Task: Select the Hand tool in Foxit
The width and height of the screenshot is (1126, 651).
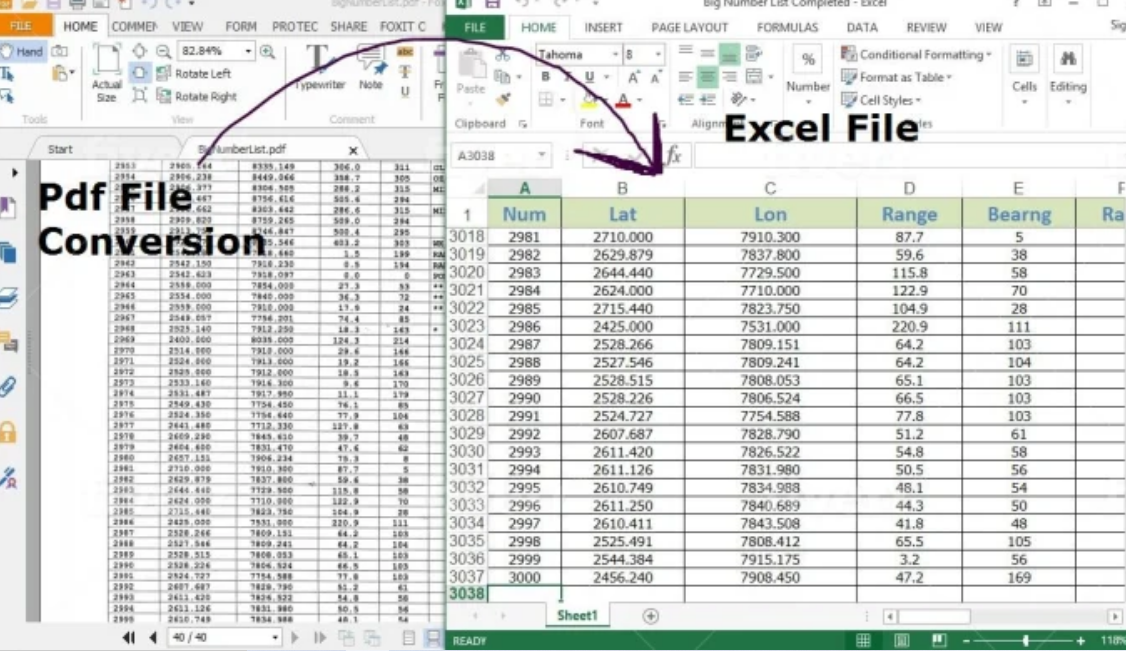Action: tap(22, 51)
